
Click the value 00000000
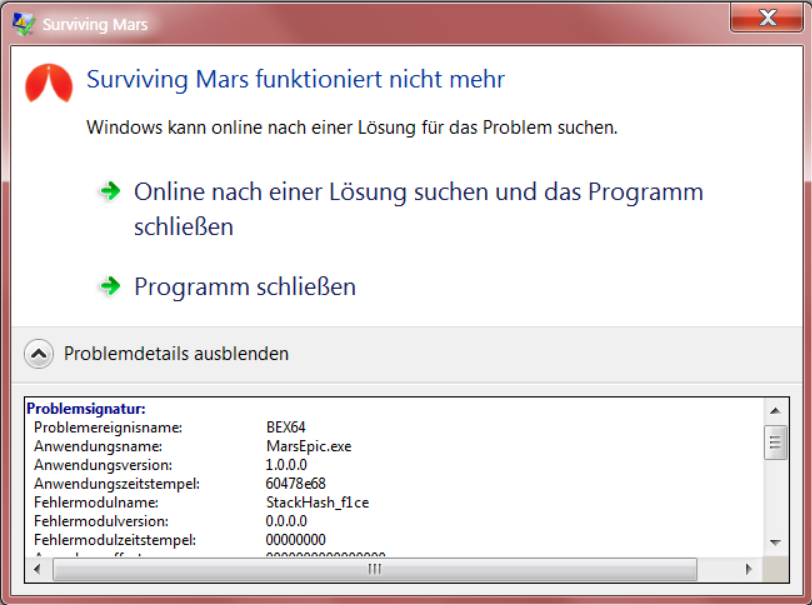(x=296, y=540)
